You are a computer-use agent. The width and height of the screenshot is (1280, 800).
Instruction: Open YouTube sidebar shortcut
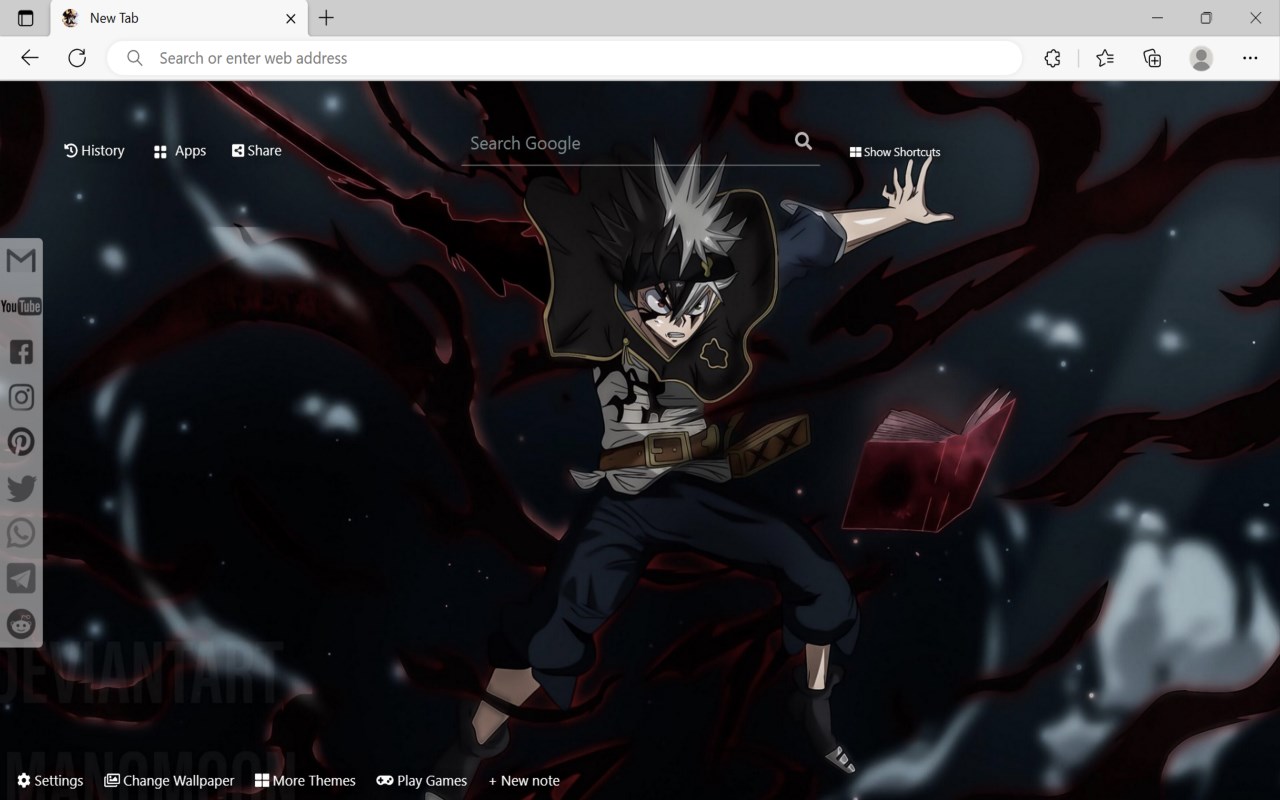[x=21, y=306]
